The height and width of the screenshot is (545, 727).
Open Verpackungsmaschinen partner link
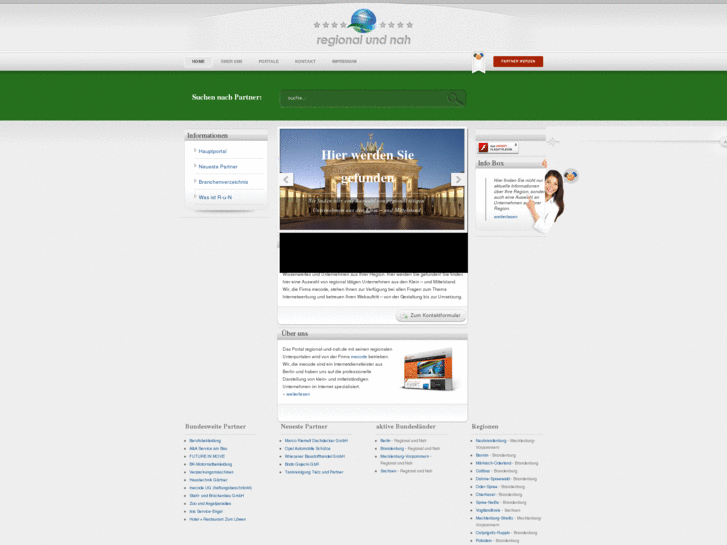coord(211,472)
